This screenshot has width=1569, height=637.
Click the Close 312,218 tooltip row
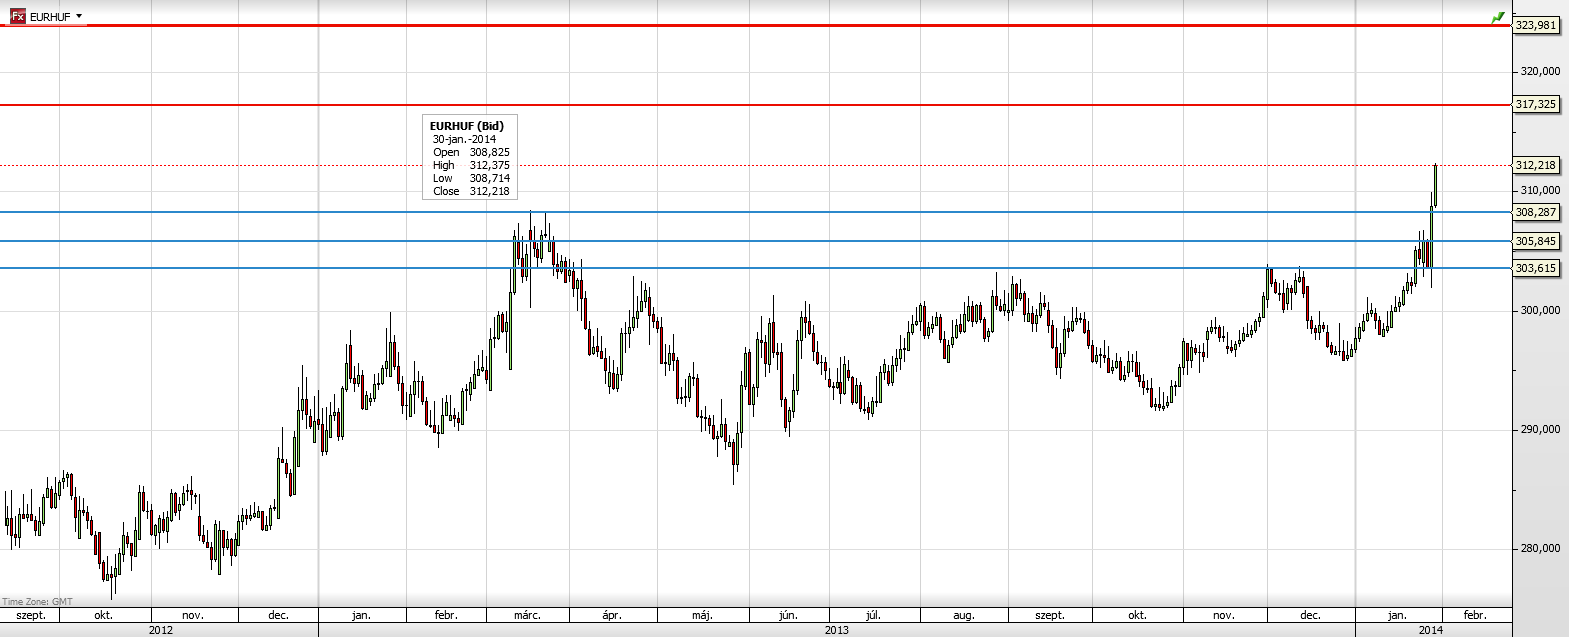471,191
